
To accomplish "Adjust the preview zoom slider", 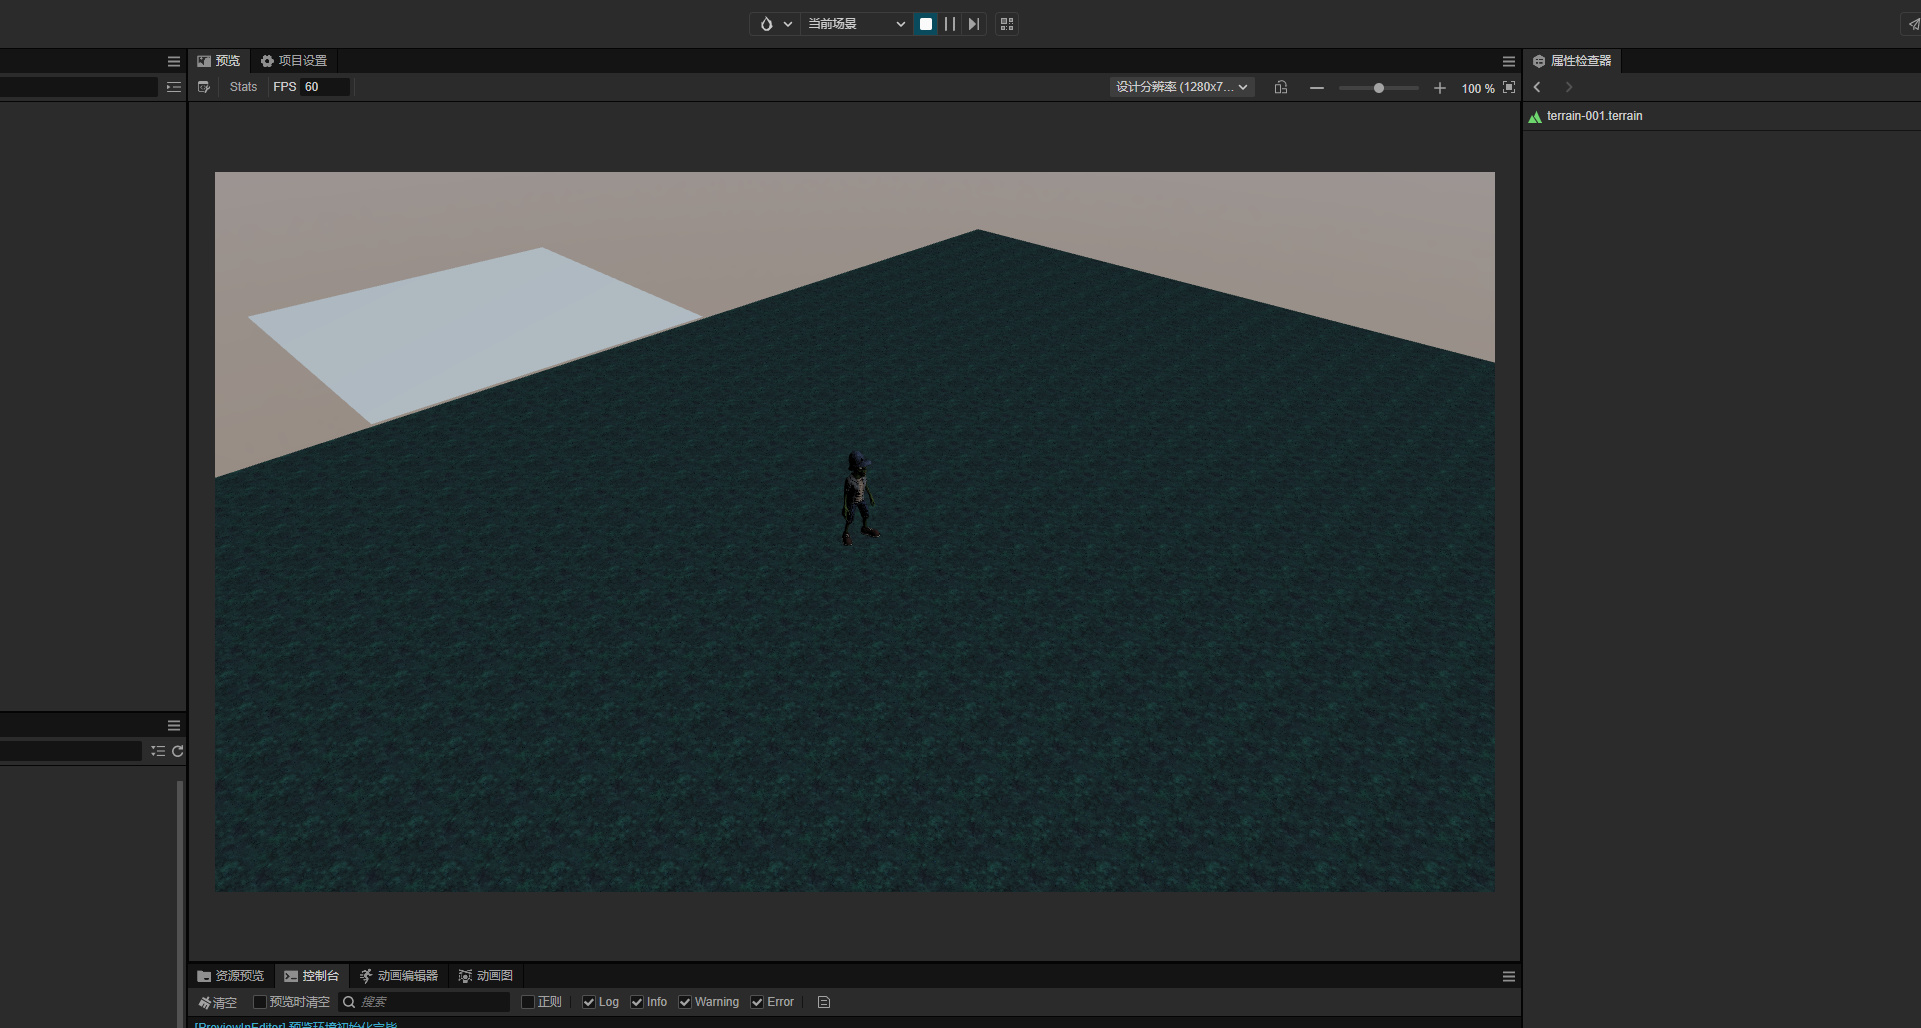I will pos(1378,88).
